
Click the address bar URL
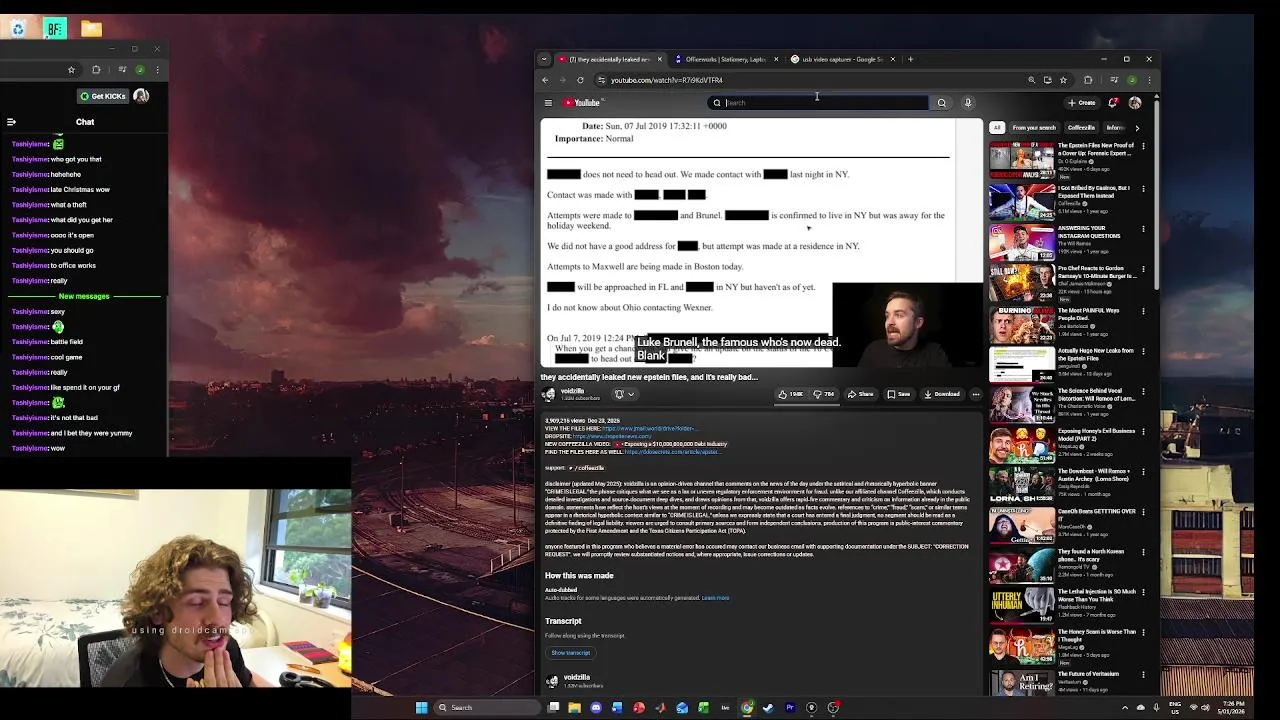(x=667, y=80)
